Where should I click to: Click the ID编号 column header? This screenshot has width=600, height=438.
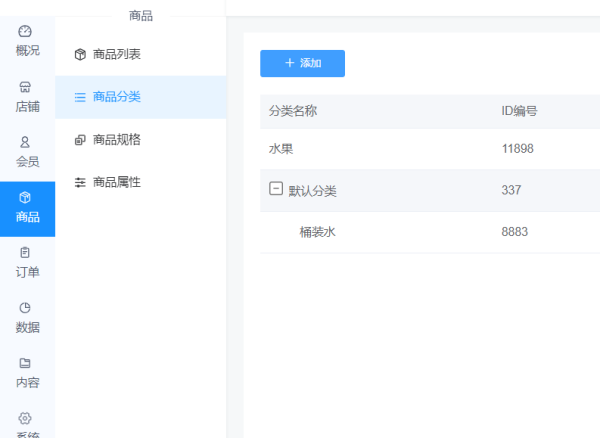tap(519, 111)
